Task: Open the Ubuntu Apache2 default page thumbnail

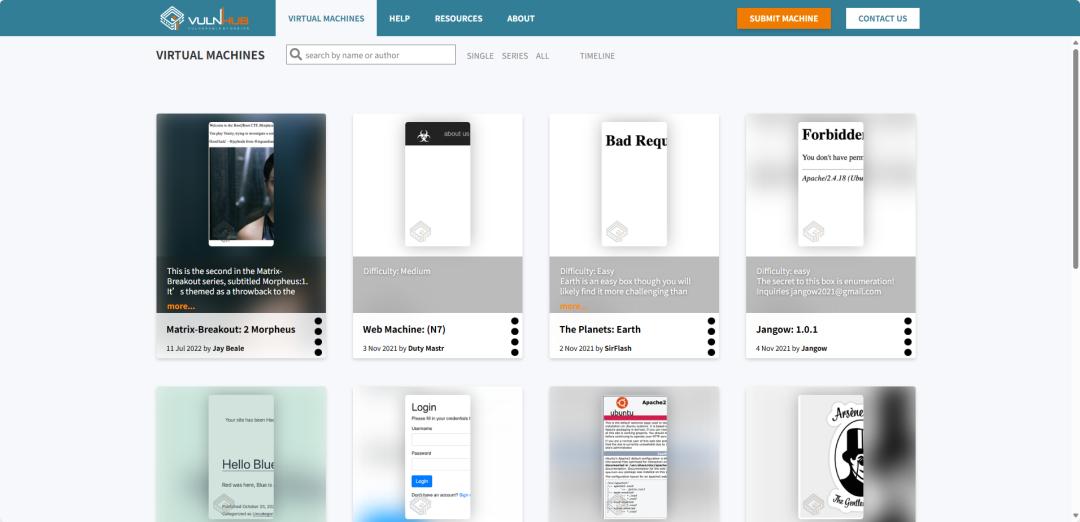Action: click(634, 457)
